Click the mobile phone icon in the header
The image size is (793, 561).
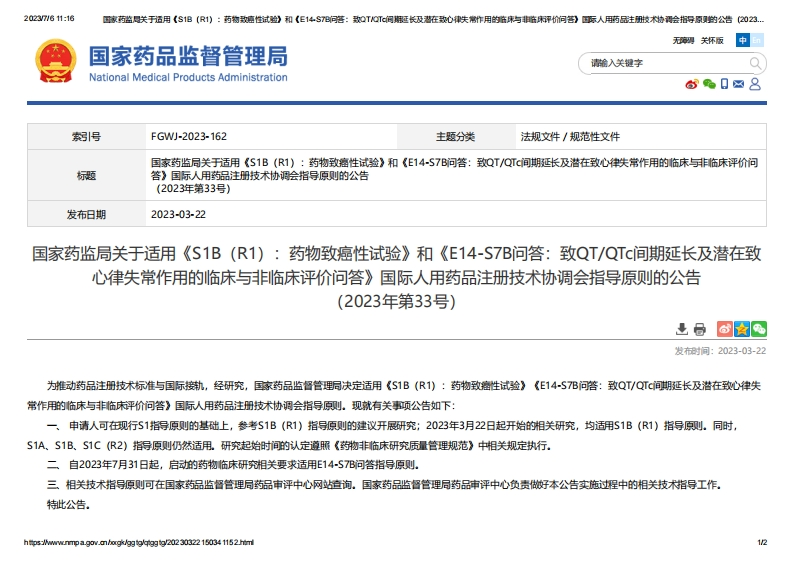tap(724, 85)
